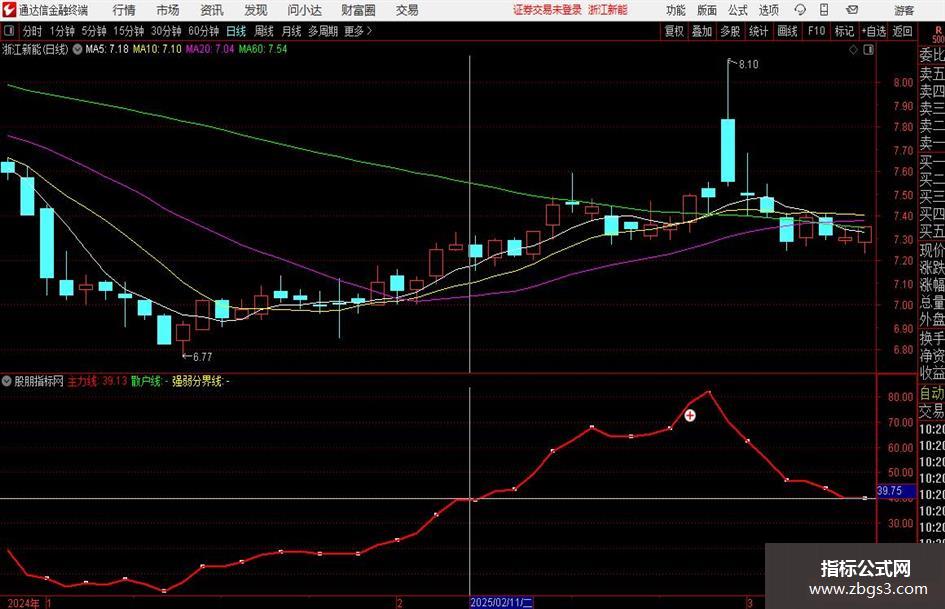
Task: Open the customer service headset icon
Action: point(800,10)
